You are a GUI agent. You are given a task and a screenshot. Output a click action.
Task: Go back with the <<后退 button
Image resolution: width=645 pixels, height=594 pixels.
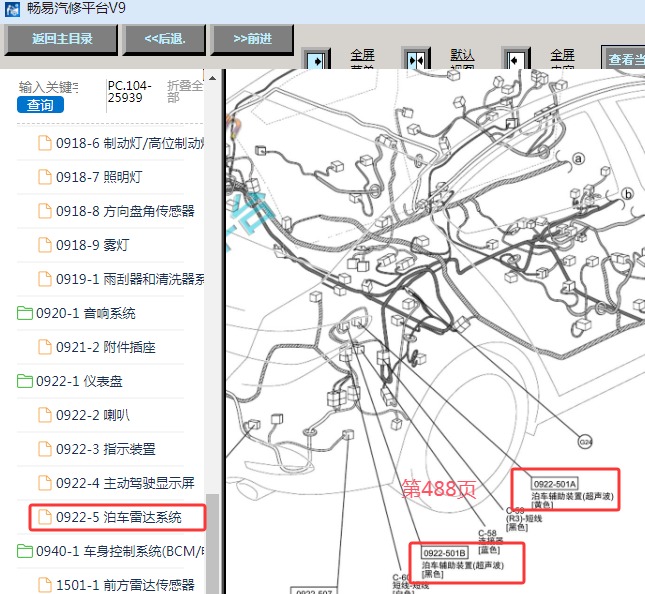click(164, 39)
